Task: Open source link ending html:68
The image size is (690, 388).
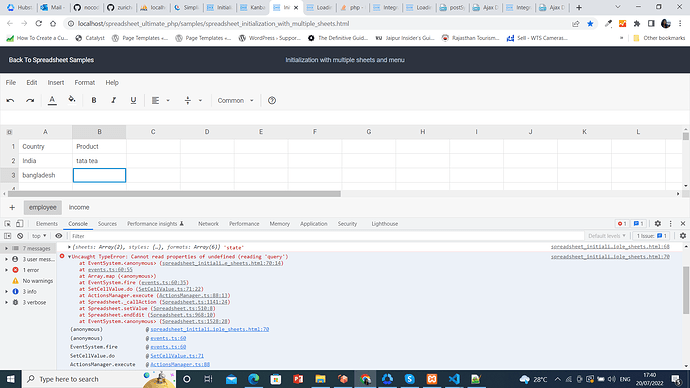Action: [610, 247]
